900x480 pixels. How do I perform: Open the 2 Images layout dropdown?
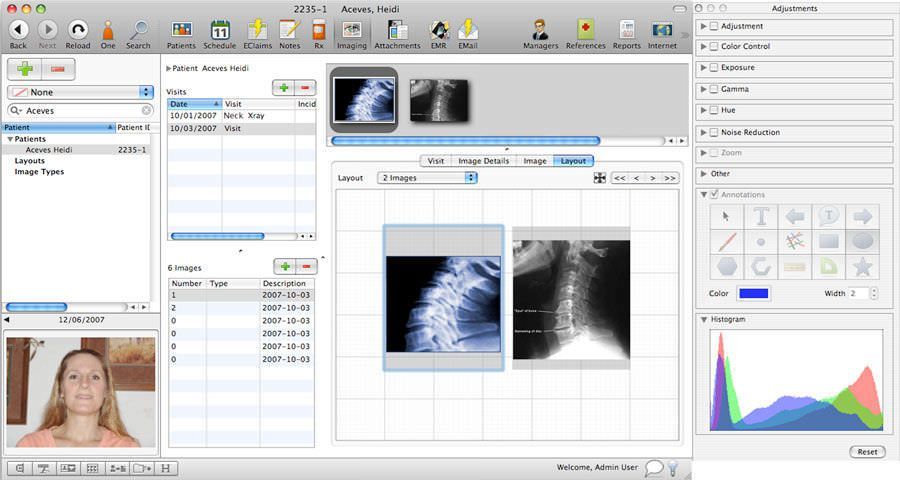tap(427, 178)
